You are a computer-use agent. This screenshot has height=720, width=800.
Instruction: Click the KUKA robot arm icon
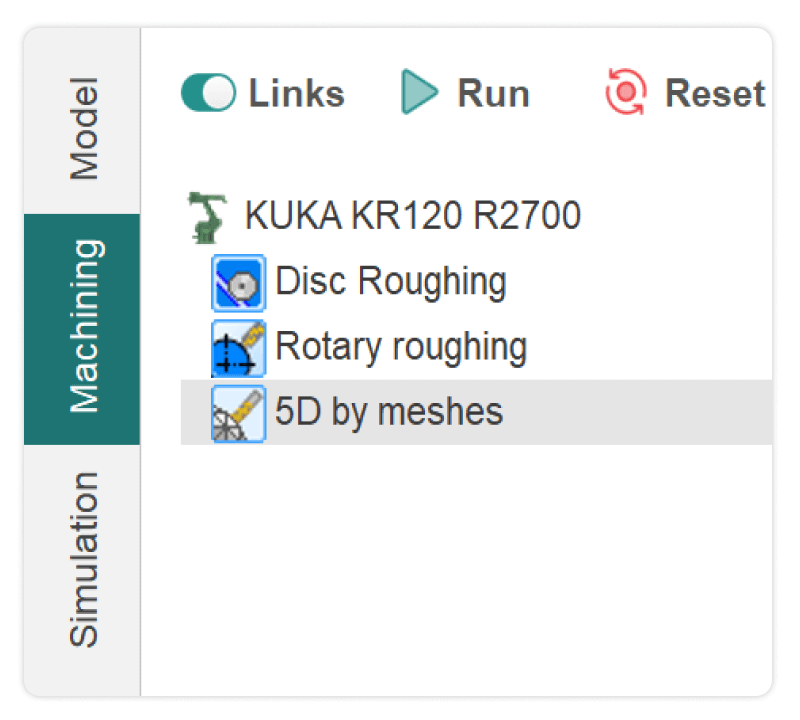(x=207, y=216)
